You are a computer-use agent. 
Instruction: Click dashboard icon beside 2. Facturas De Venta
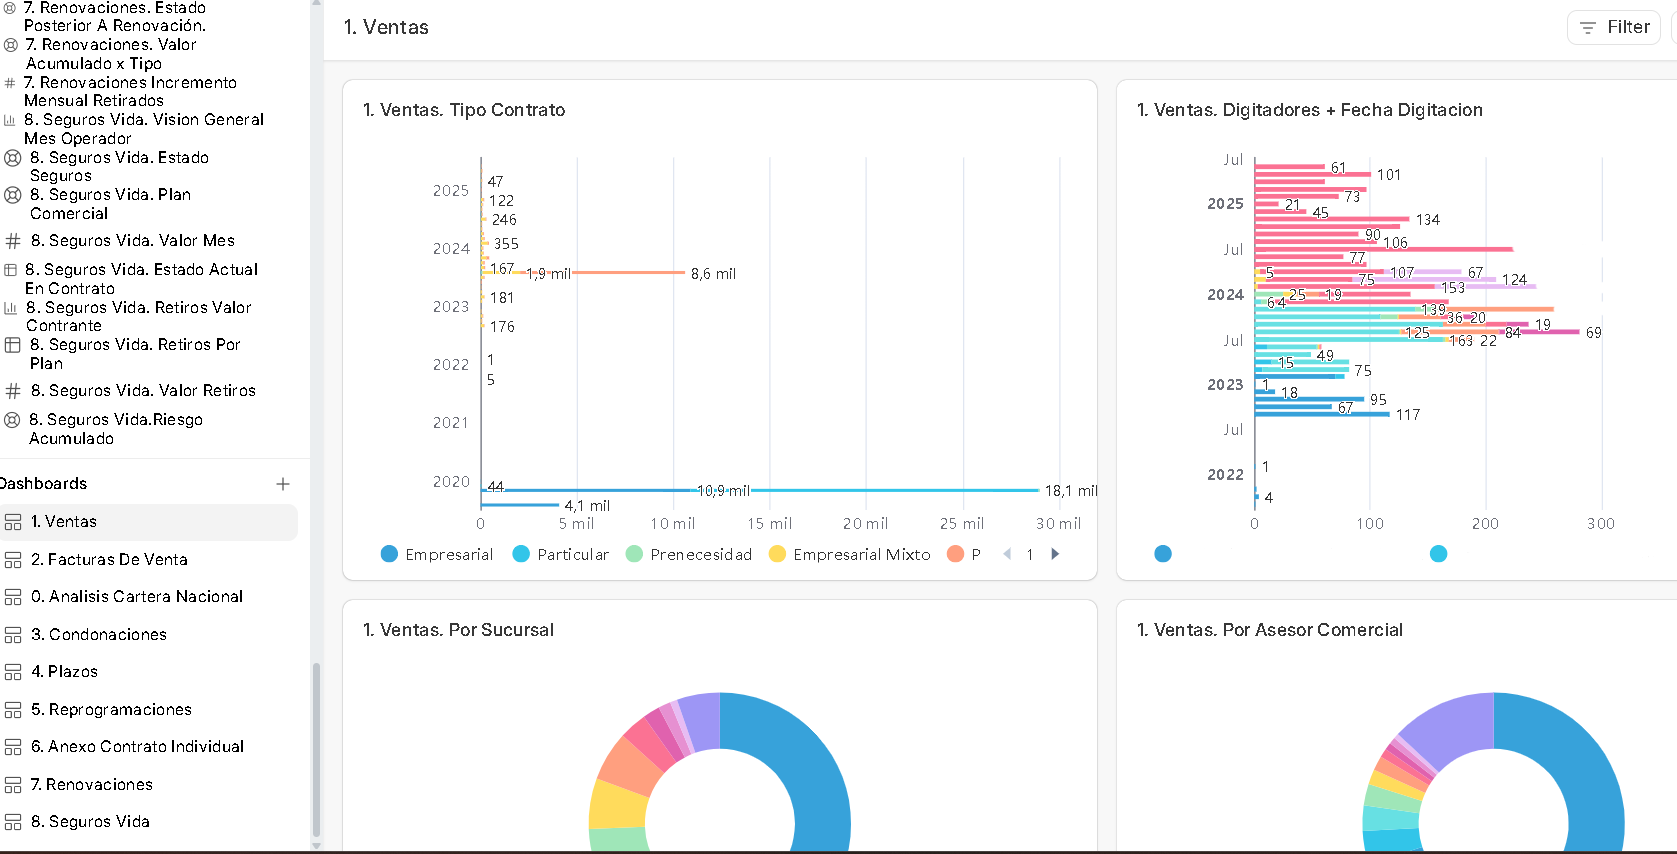click(x=13, y=560)
